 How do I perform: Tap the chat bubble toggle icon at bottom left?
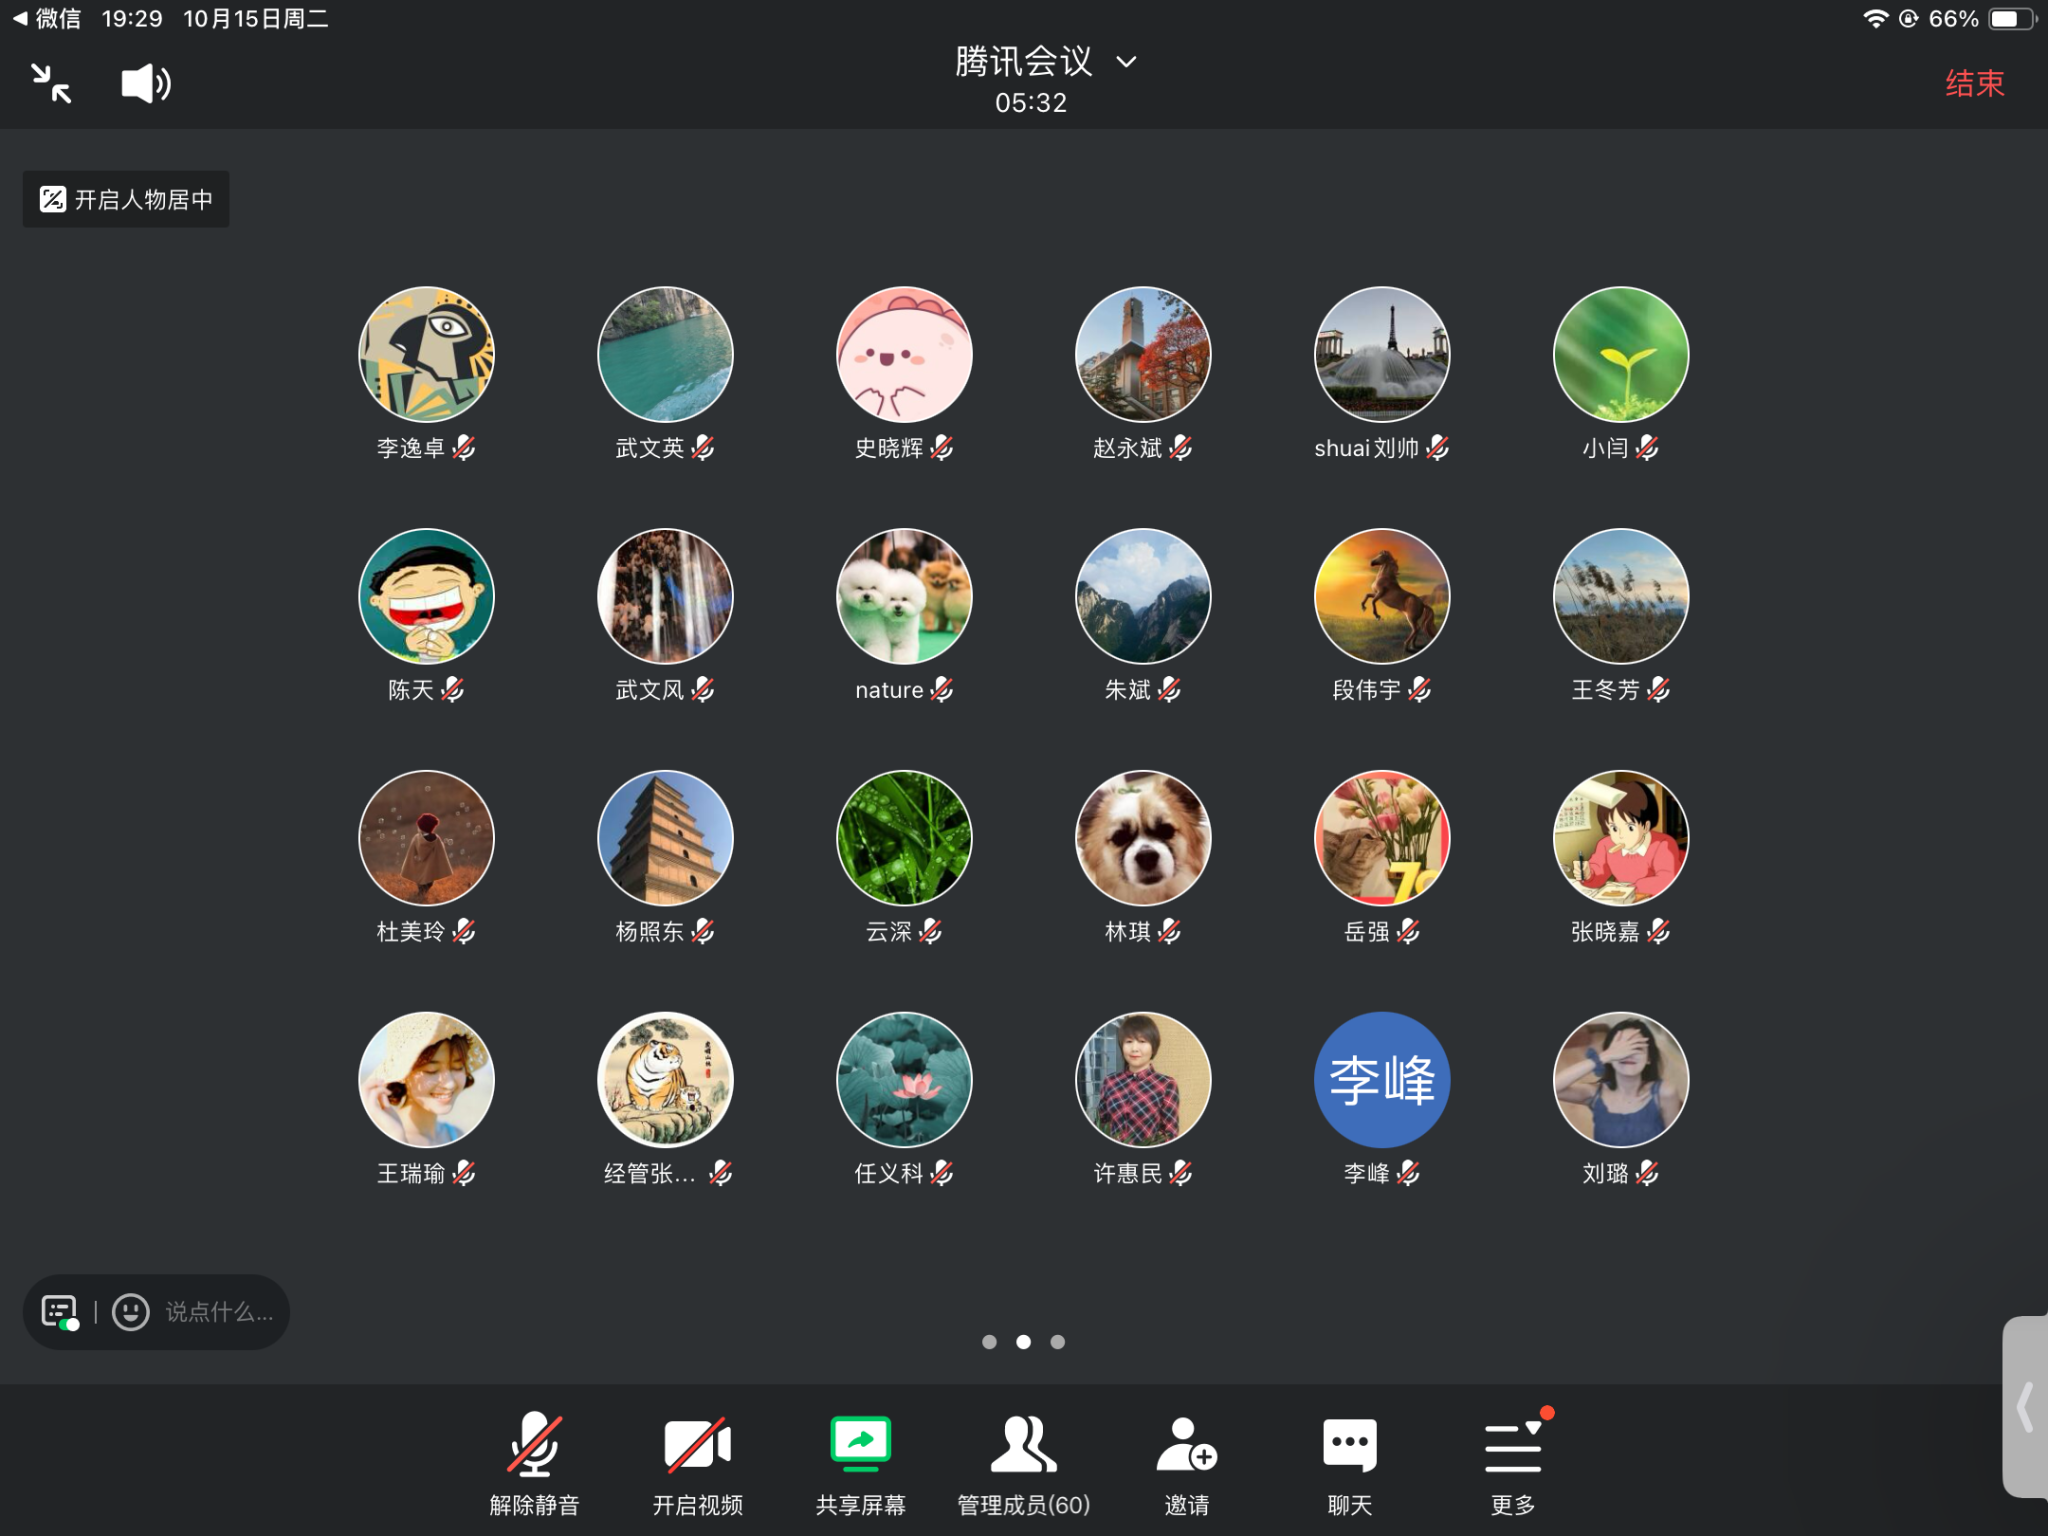click(x=59, y=1311)
